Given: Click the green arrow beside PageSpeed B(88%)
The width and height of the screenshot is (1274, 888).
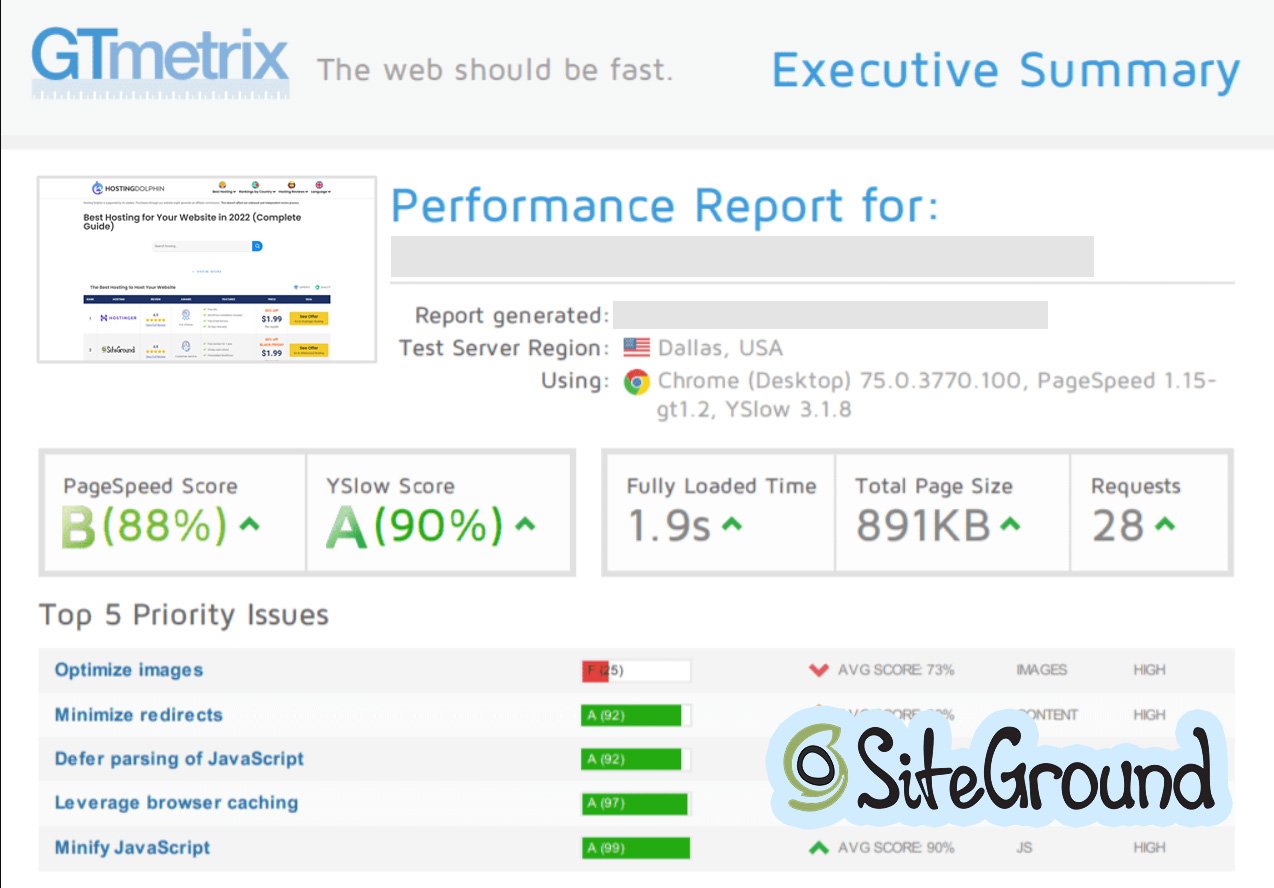Looking at the screenshot, I should pos(249,523).
